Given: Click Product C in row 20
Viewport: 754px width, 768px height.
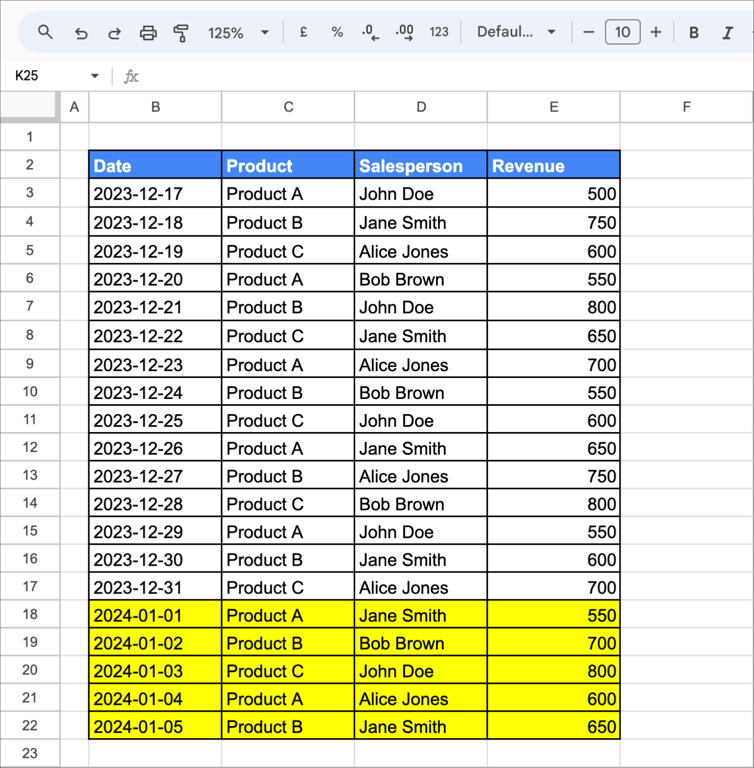Looking at the screenshot, I should pos(288,670).
